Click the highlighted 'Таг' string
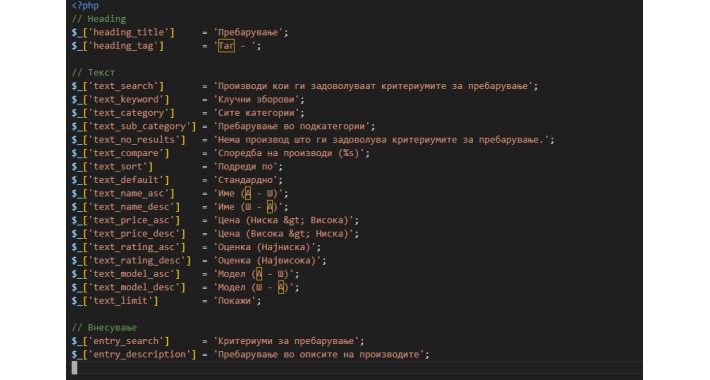Image resolution: width=710 pixels, height=380 pixels. [226, 46]
